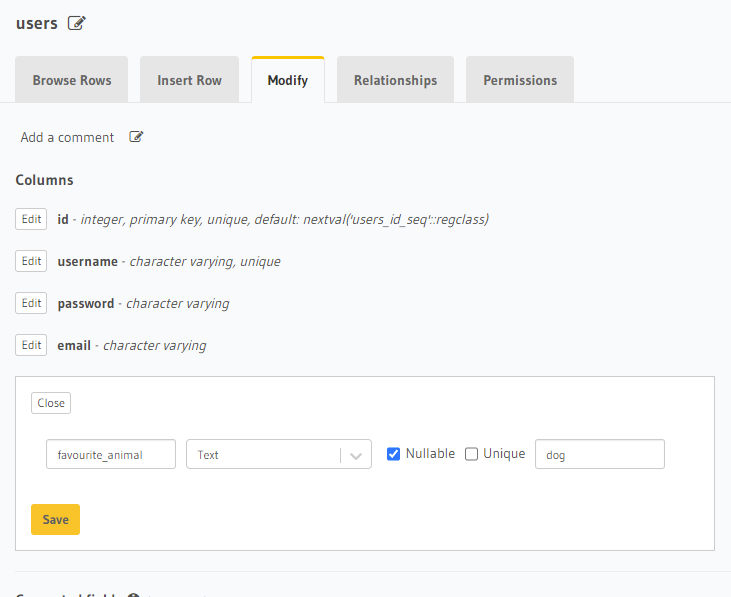Click Edit for the username column
The height and width of the screenshot is (597, 731).
click(32, 261)
